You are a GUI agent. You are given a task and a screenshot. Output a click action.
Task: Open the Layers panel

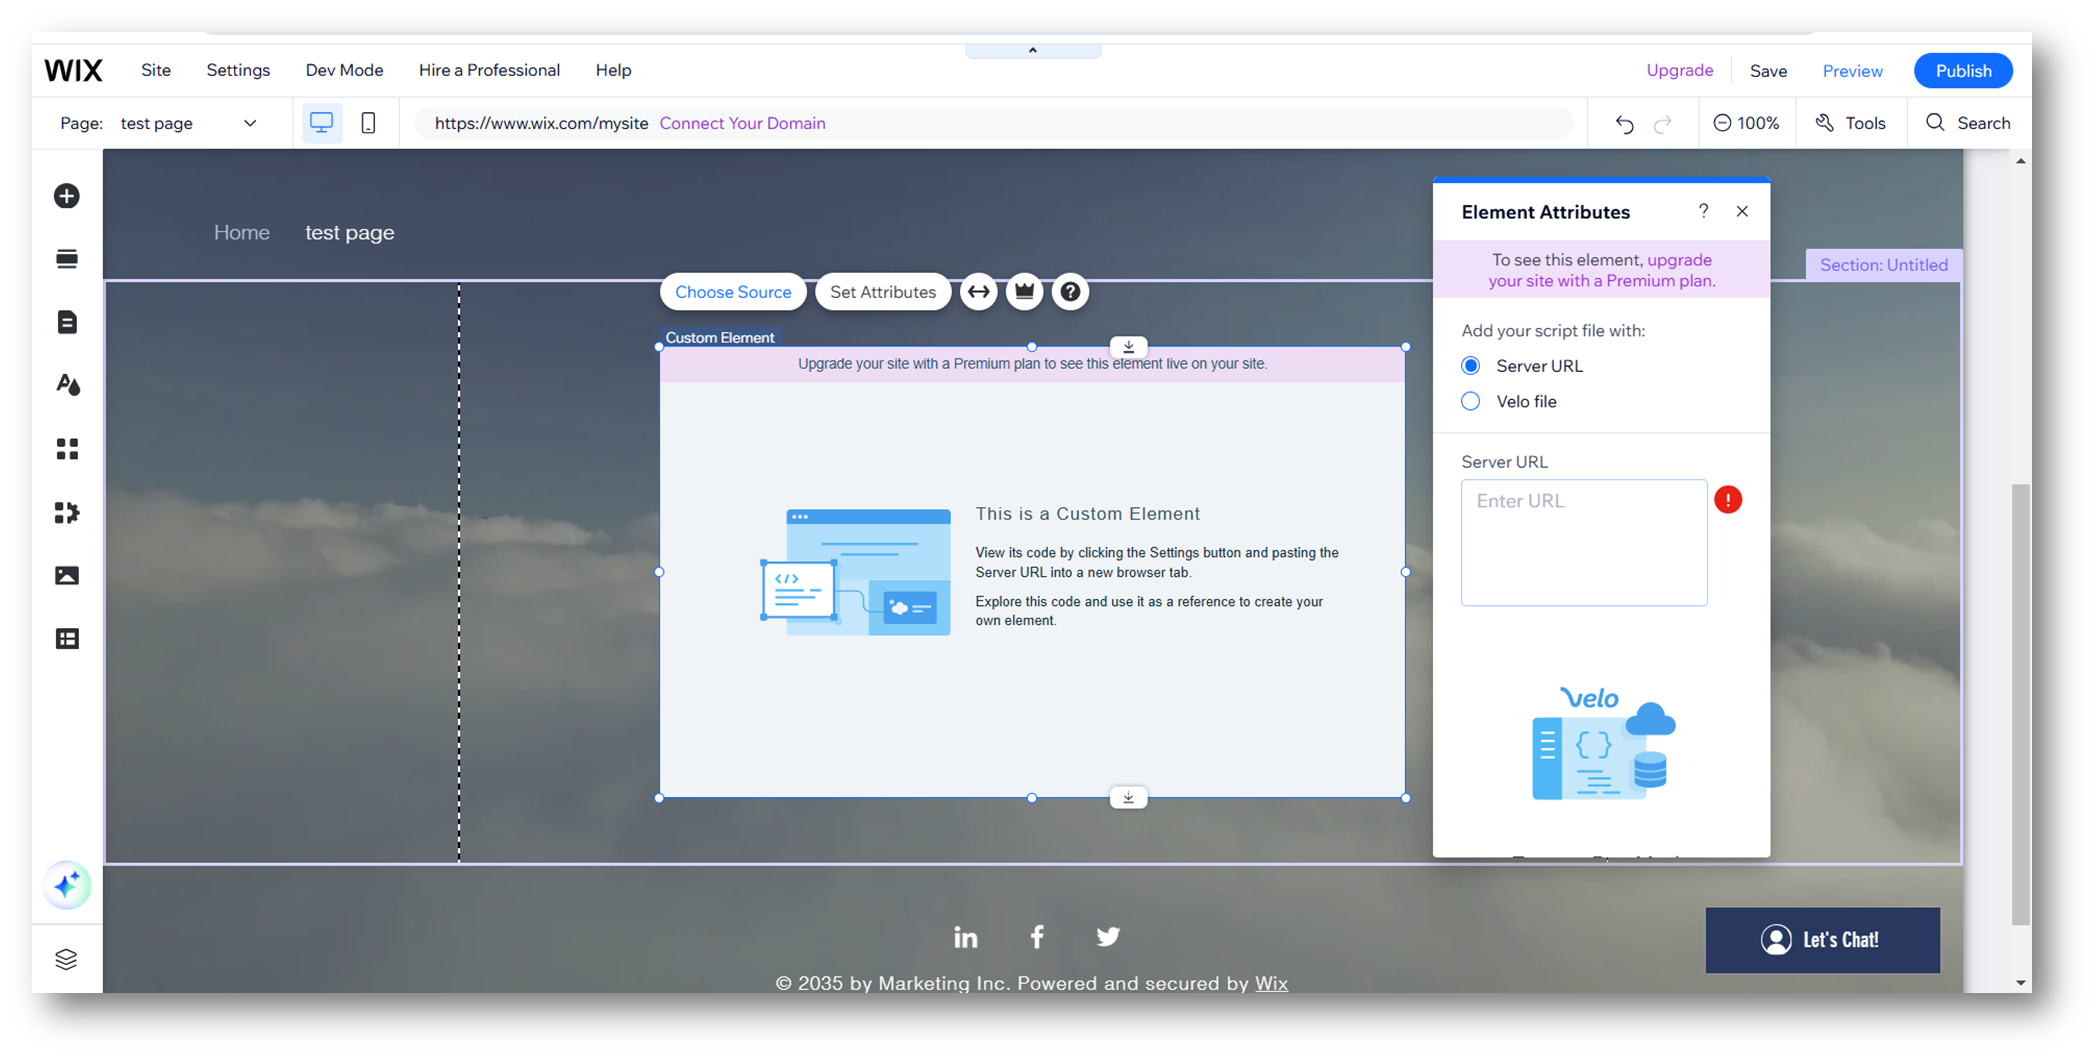66,958
